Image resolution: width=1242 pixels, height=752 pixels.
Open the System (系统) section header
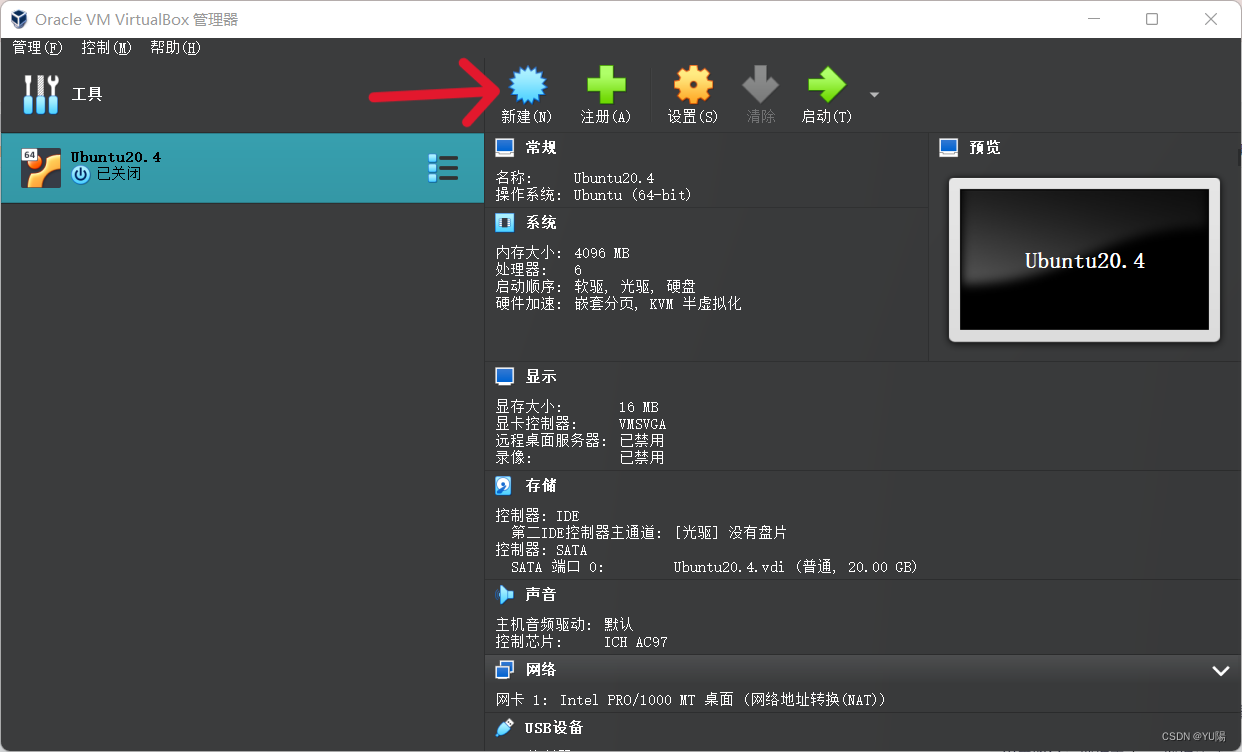tap(541, 222)
